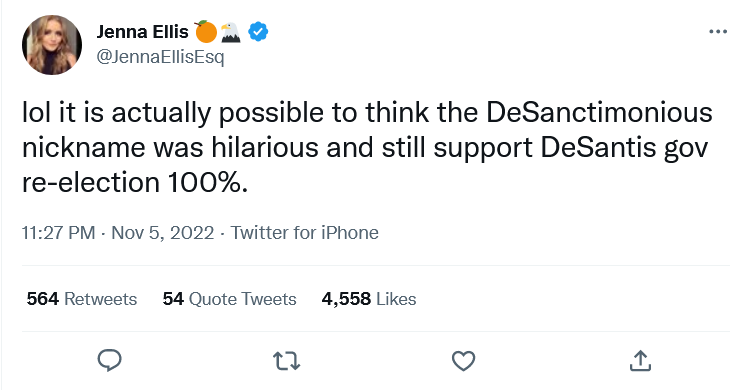This screenshot has width=748, height=390.
Task: Share the tweet with the upload icon
Action: (640, 361)
